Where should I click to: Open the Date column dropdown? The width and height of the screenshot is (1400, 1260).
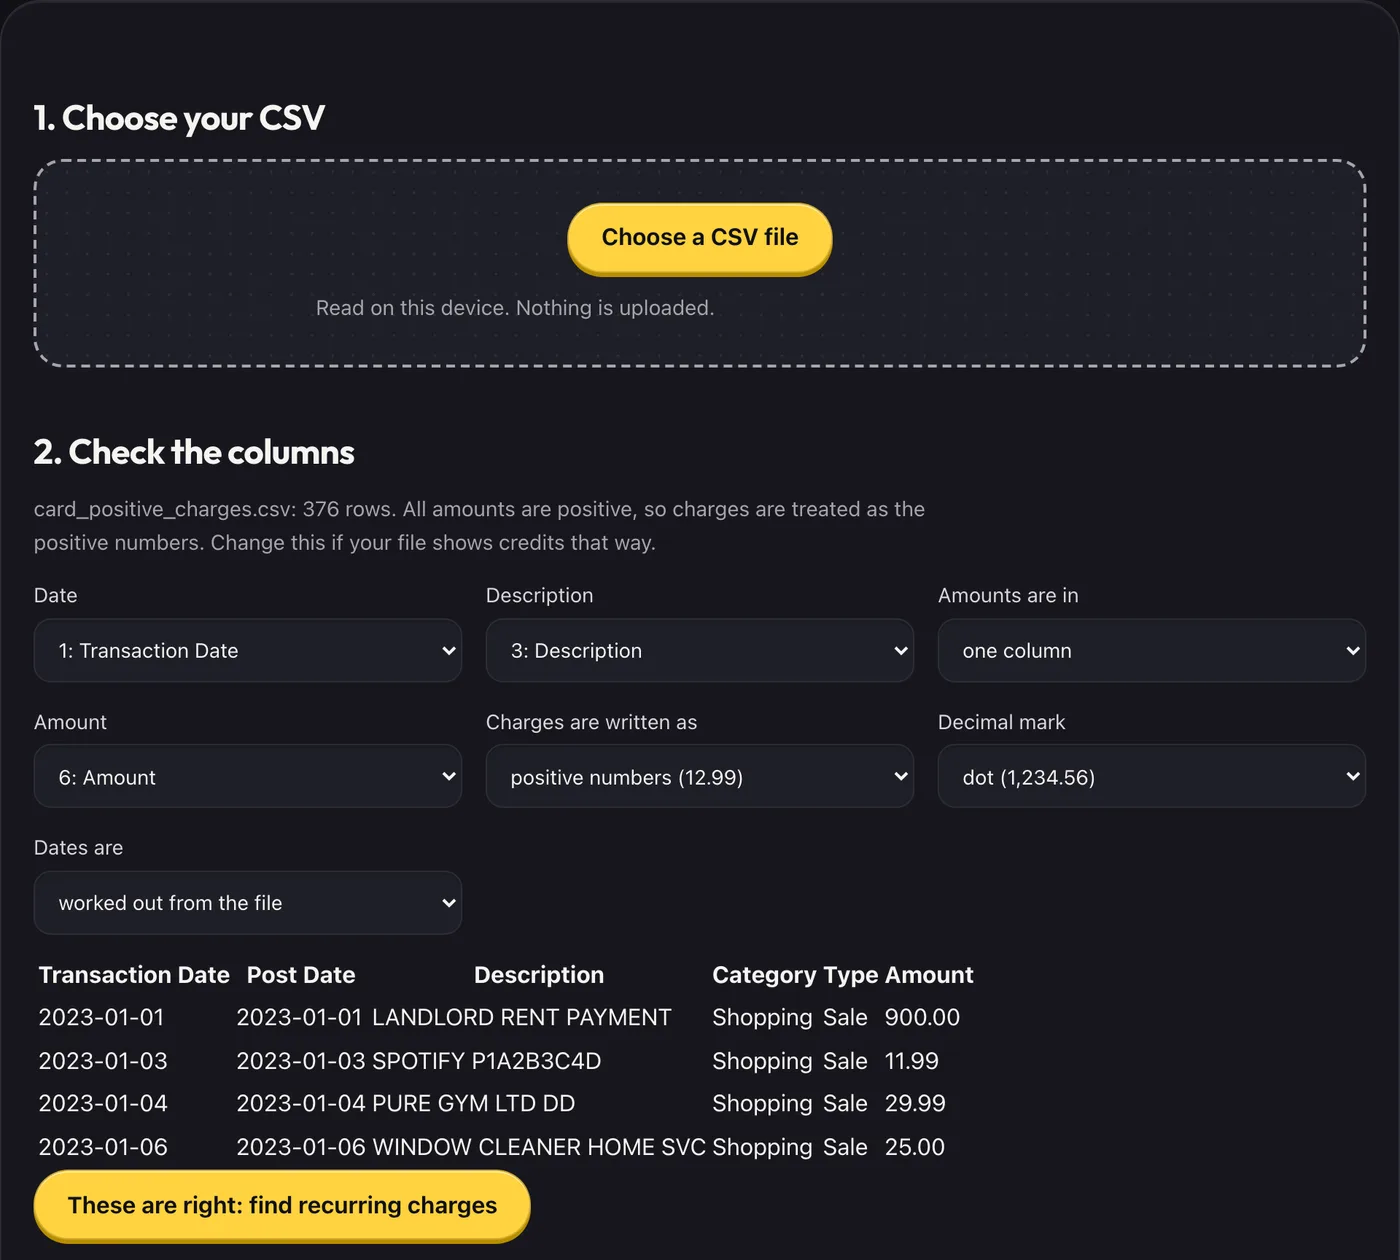(248, 651)
